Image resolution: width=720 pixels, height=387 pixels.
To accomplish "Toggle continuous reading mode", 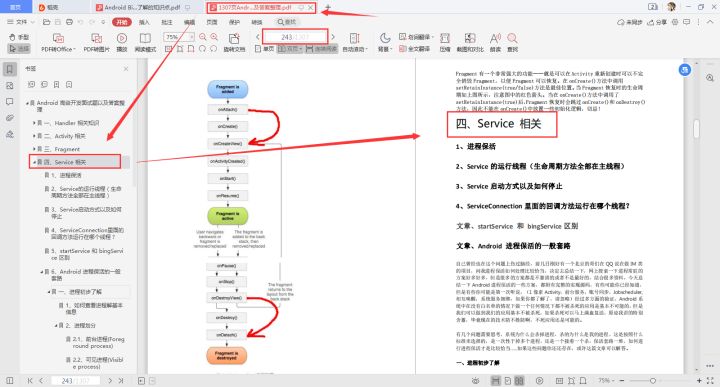I will click(x=321, y=49).
